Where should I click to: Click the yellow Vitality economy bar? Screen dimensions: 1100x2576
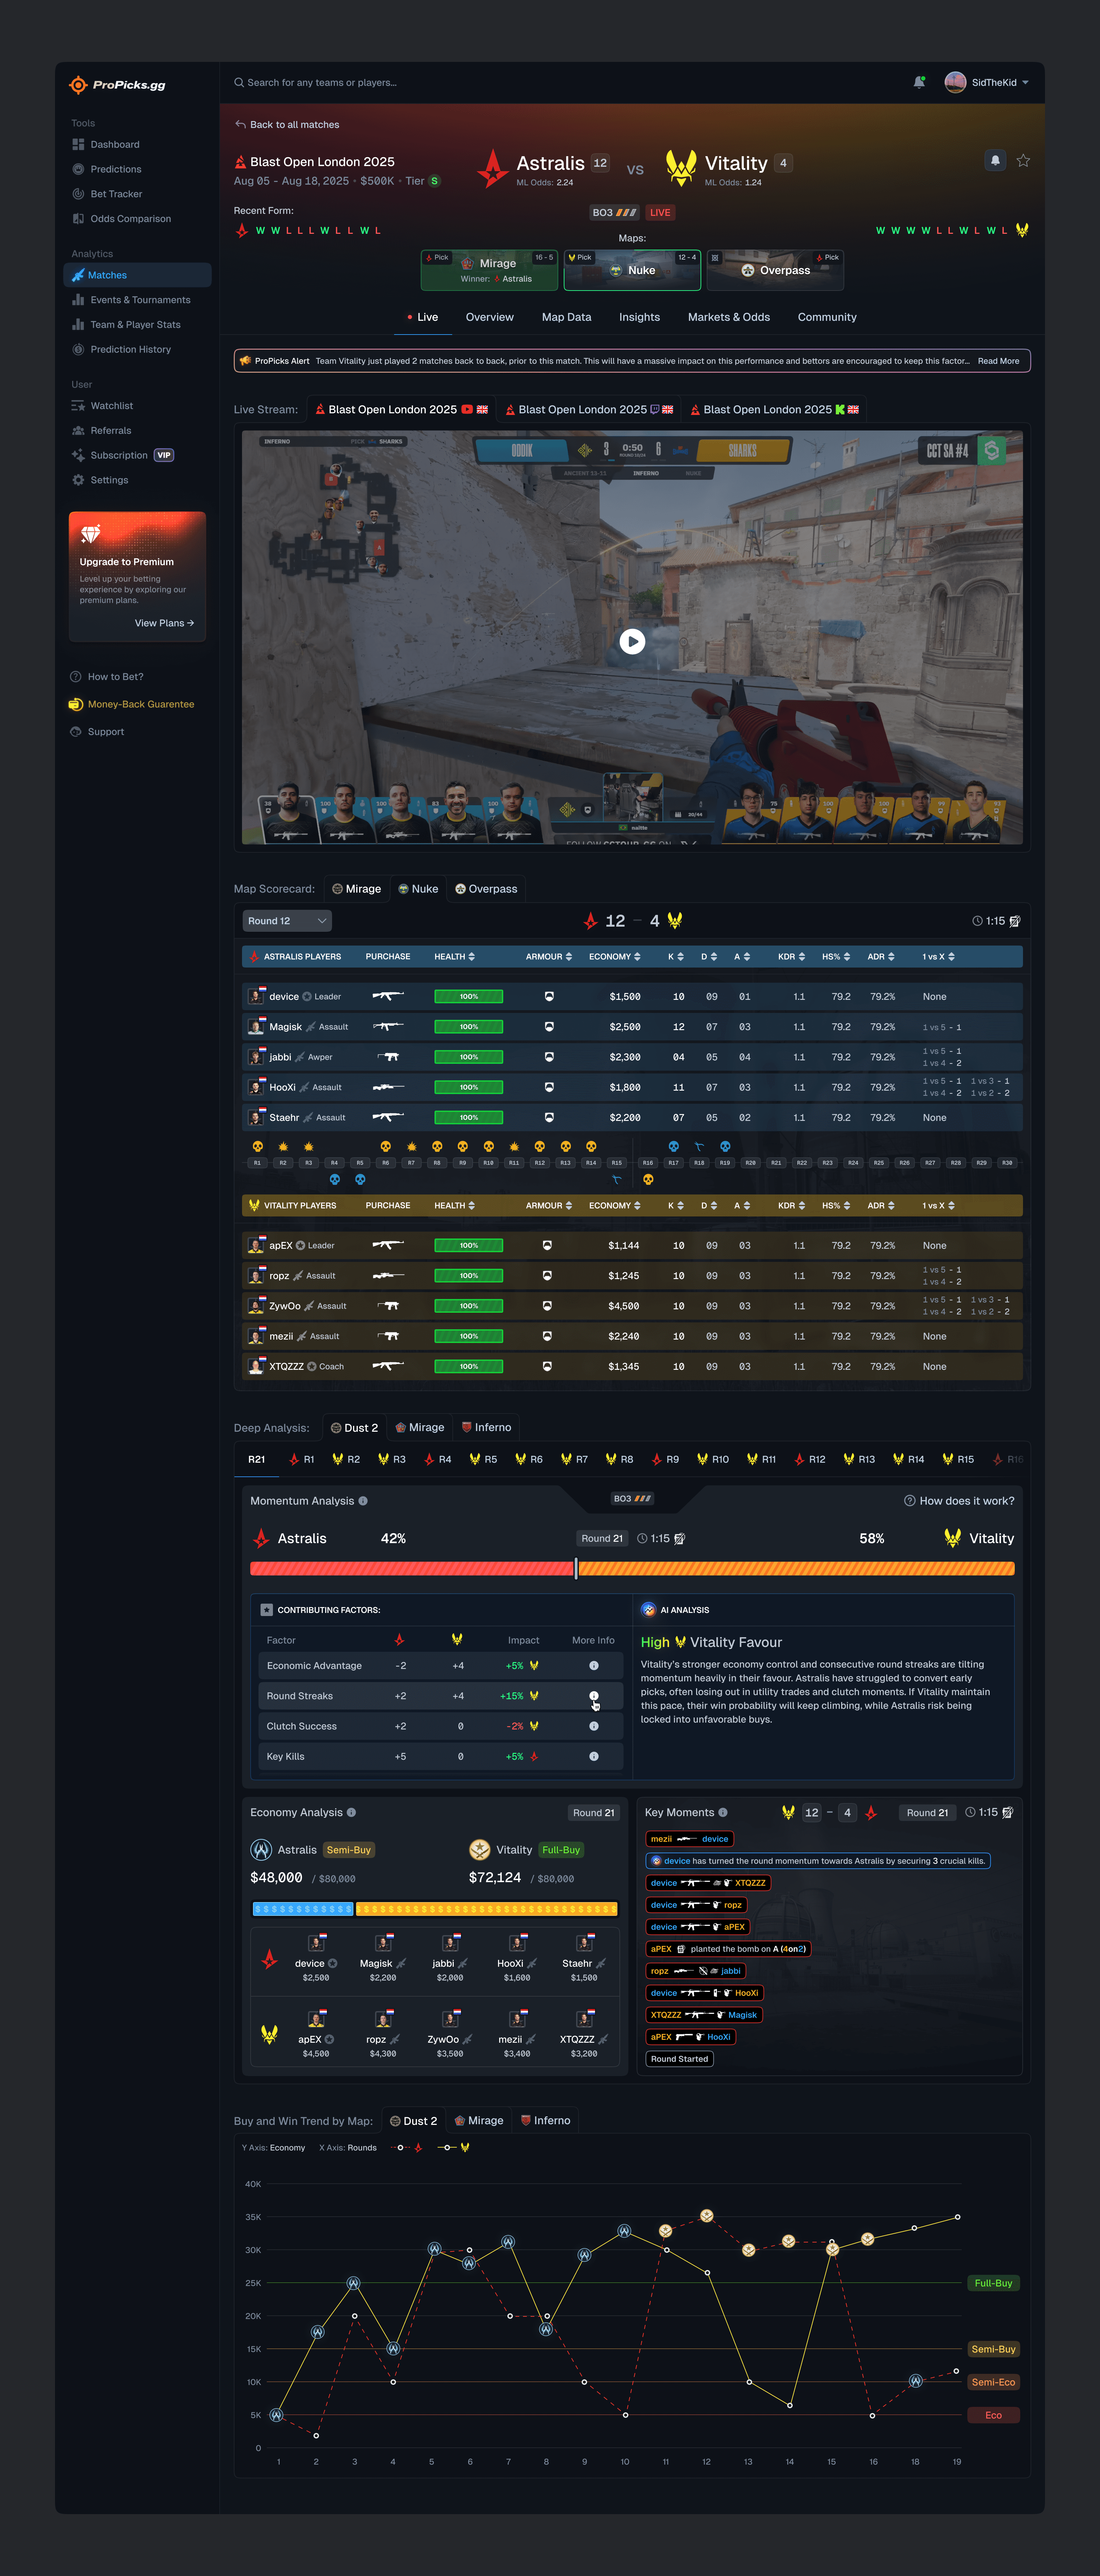pyautogui.click(x=487, y=1909)
